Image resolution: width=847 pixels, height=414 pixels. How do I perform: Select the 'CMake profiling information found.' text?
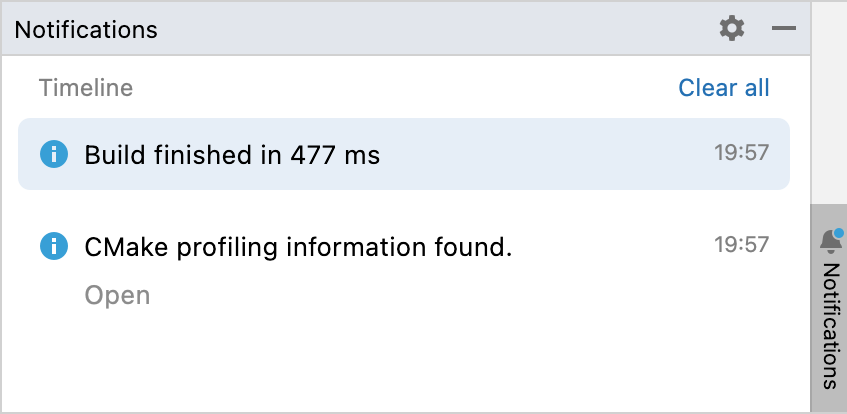[298, 246]
